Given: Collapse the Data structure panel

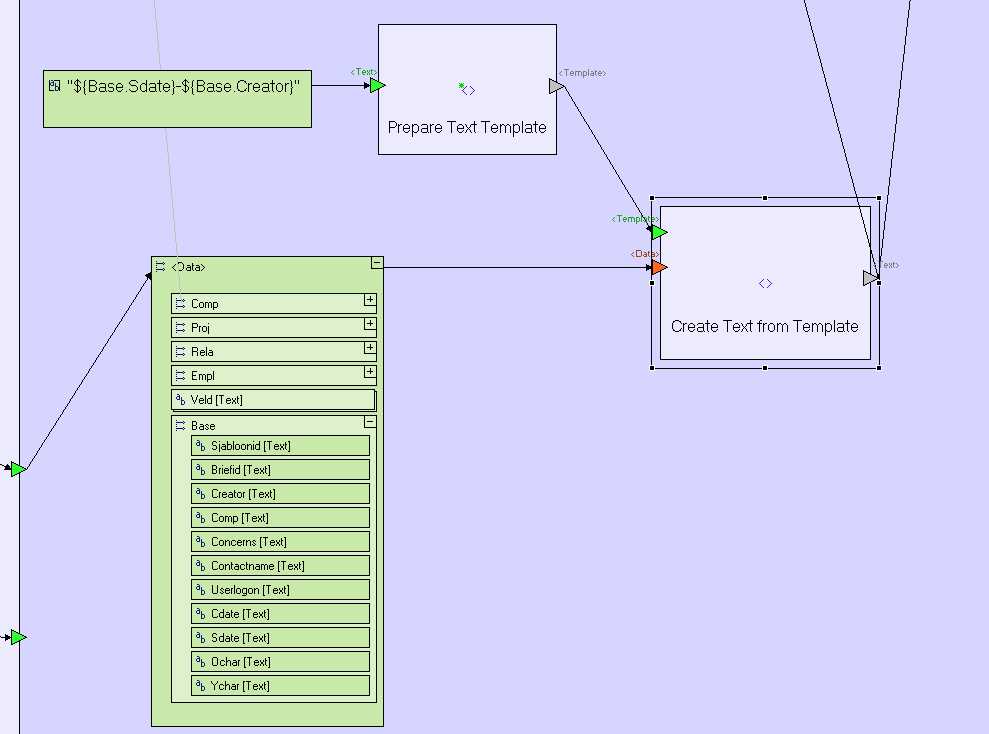Looking at the screenshot, I should click(376, 263).
